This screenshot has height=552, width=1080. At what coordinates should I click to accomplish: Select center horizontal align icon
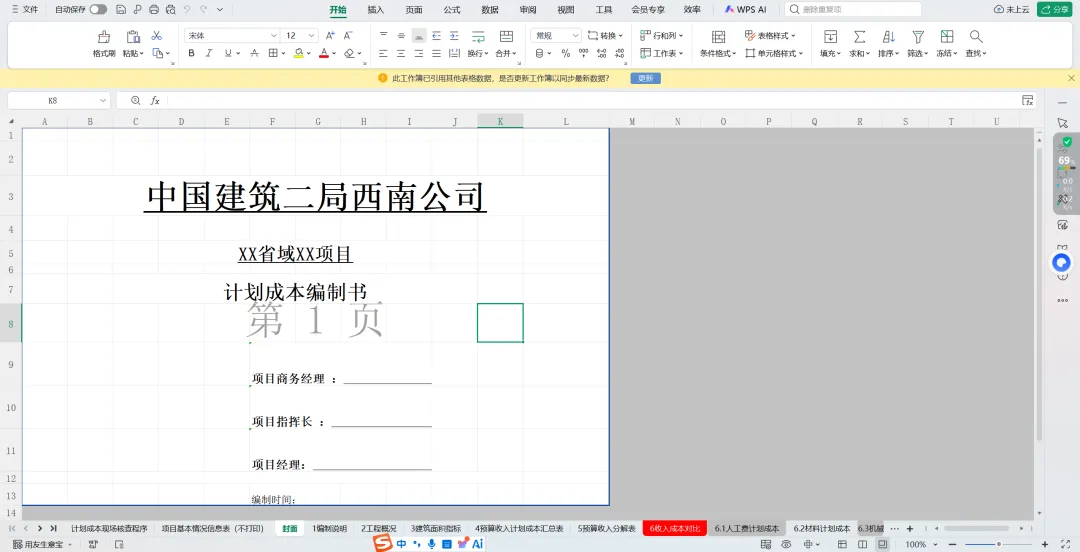tap(401, 53)
